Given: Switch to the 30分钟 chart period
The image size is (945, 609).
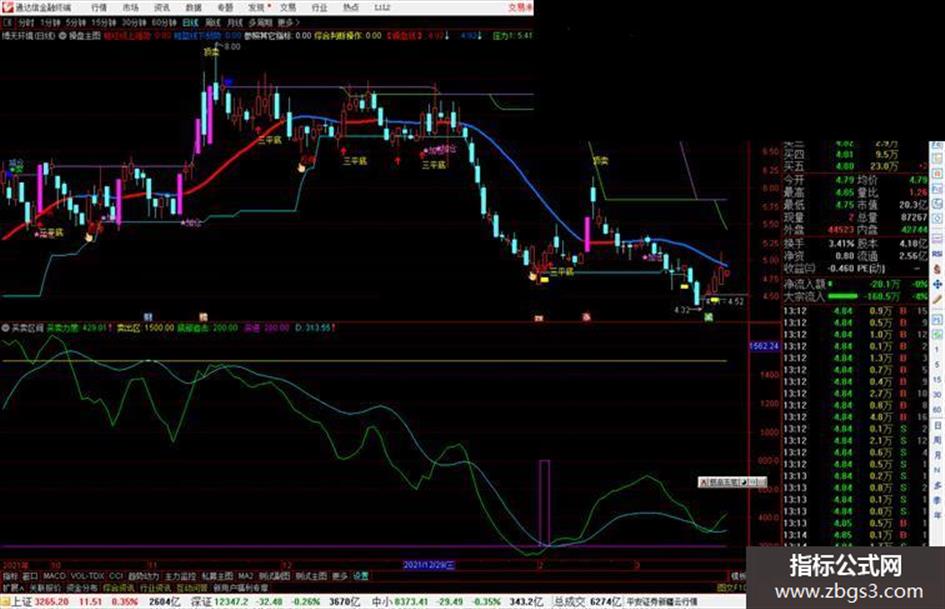Looking at the screenshot, I should (x=133, y=23).
